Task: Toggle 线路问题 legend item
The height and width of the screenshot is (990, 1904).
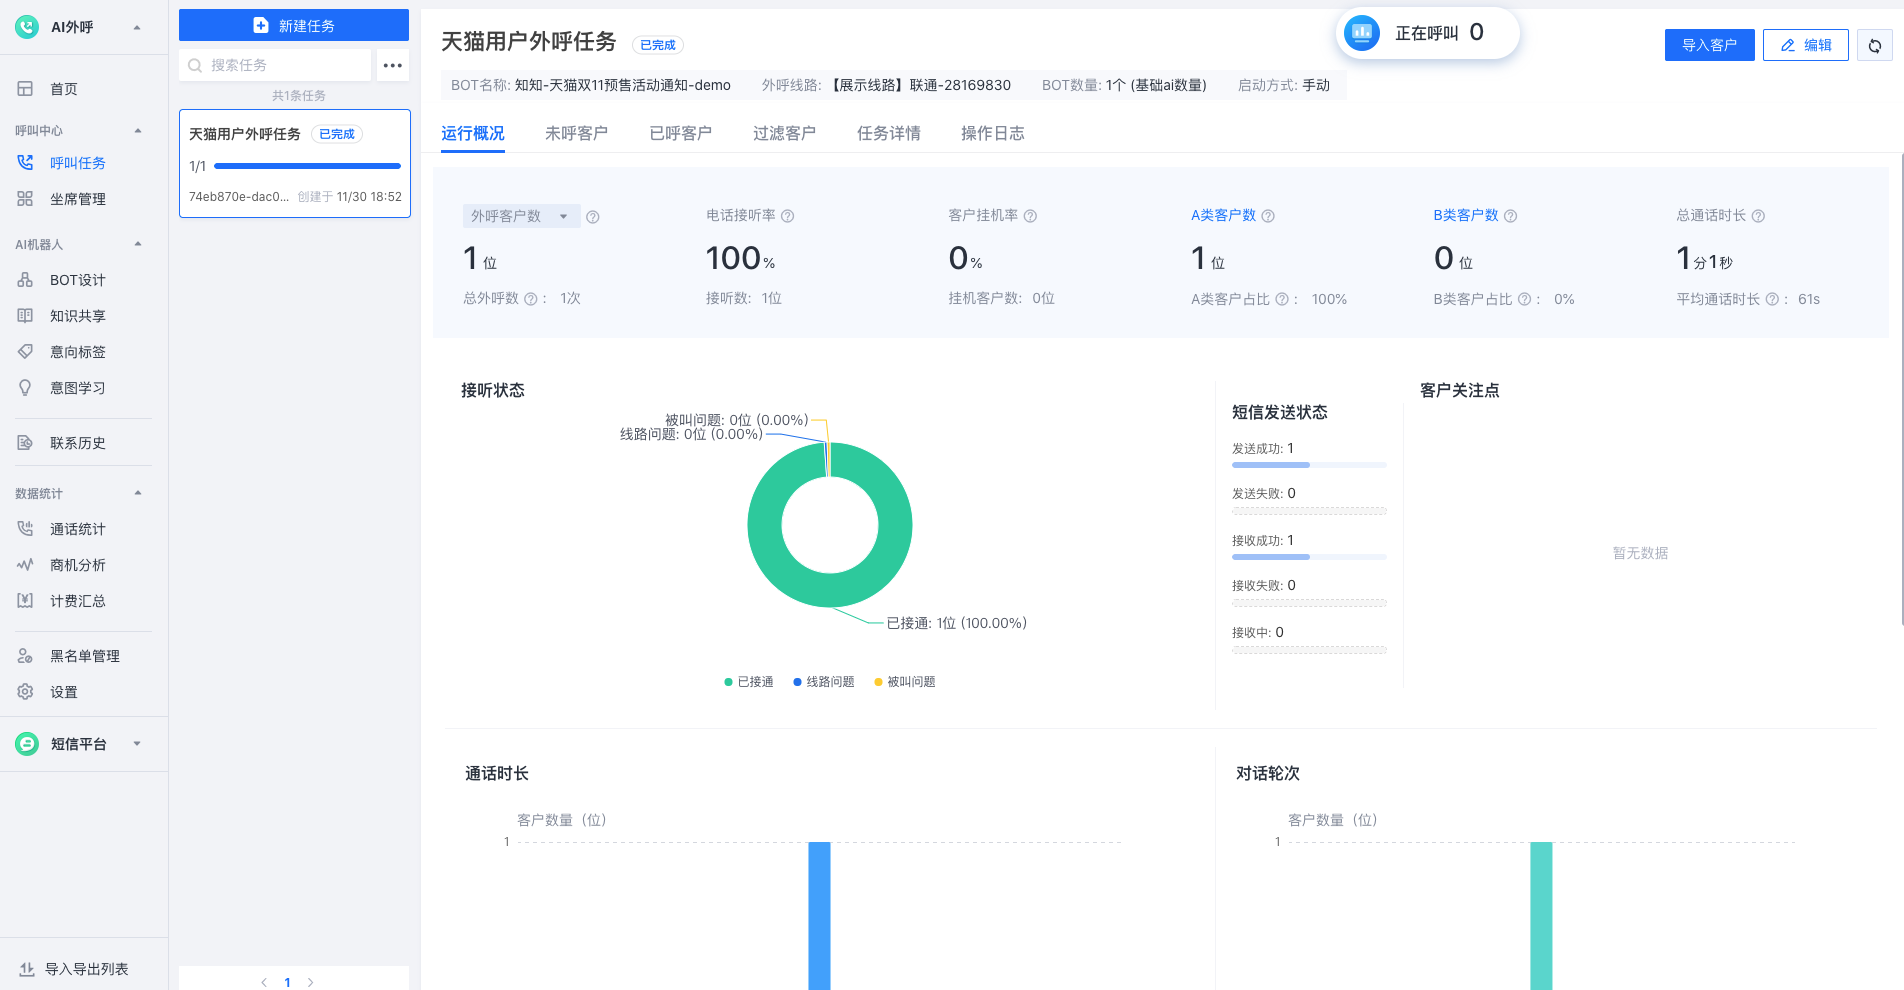Action: click(824, 682)
